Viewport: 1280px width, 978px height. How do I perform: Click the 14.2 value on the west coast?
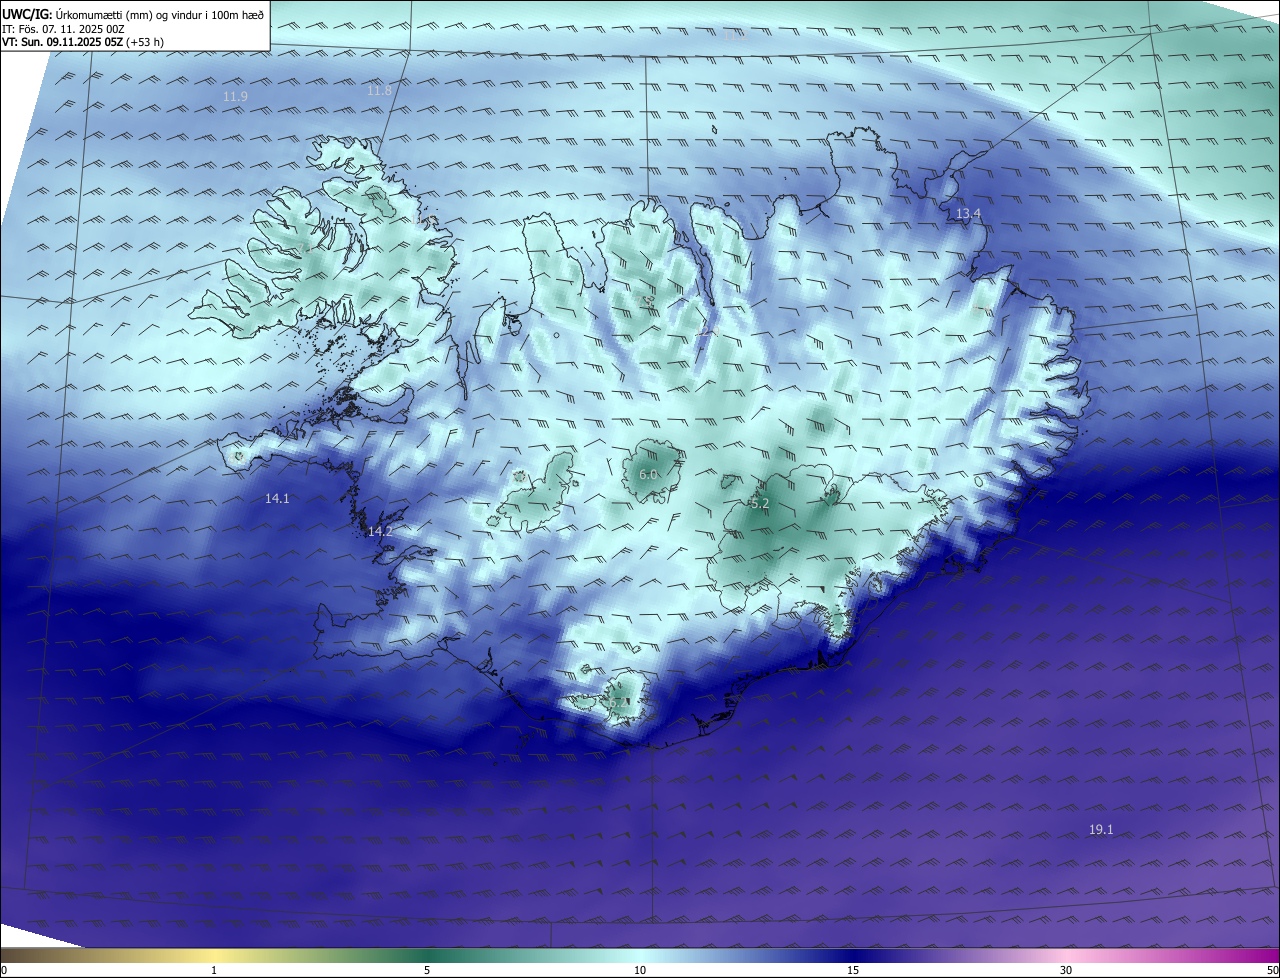[x=380, y=532]
